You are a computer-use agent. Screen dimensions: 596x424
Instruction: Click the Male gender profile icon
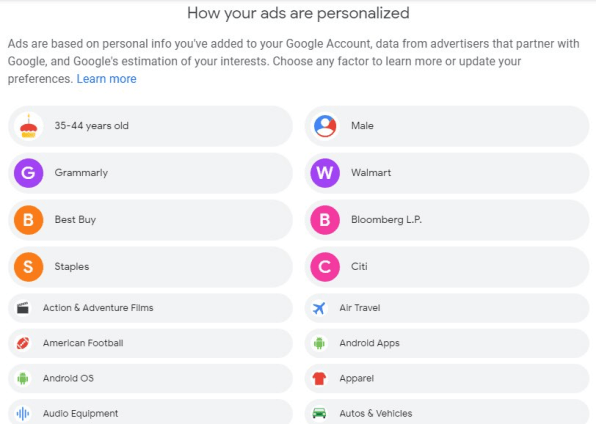[x=325, y=126]
